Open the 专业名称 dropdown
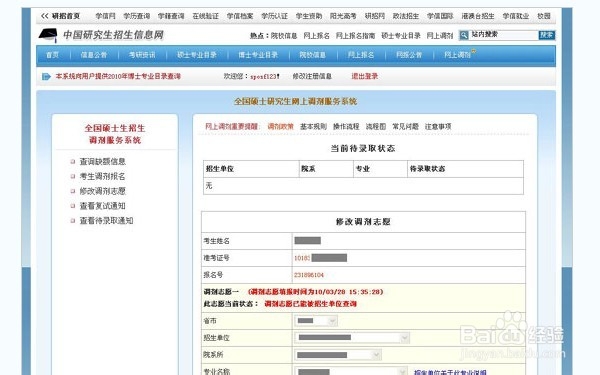The height and width of the screenshot is (375, 600). [x=351, y=371]
